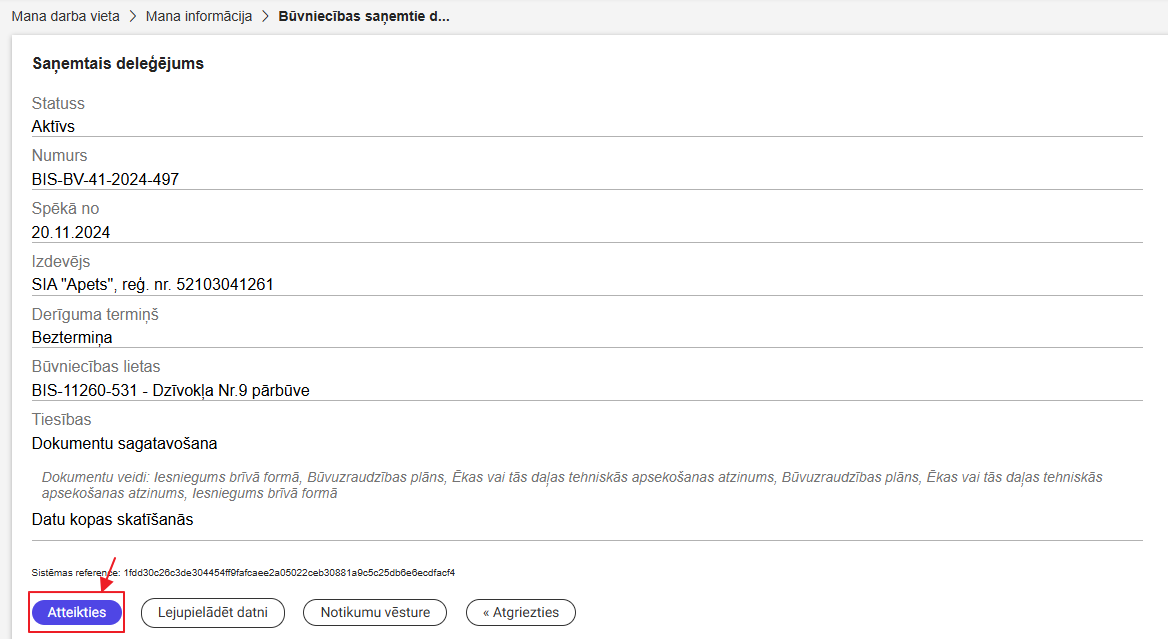Select the system reference hash text
1168x639 pixels.
coord(289,573)
